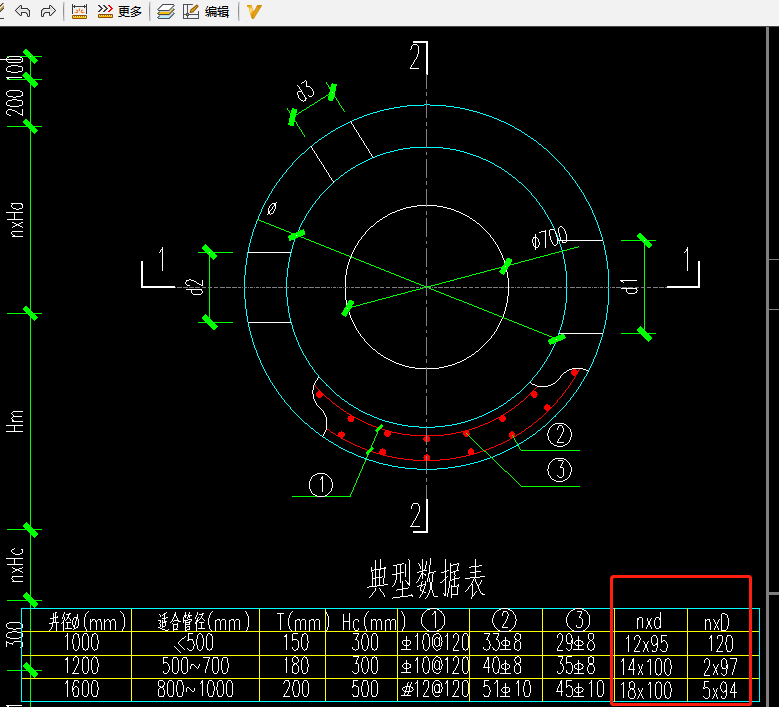
Task: Click the circled 3 rebar callout in drawing
Action: (559, 470)
